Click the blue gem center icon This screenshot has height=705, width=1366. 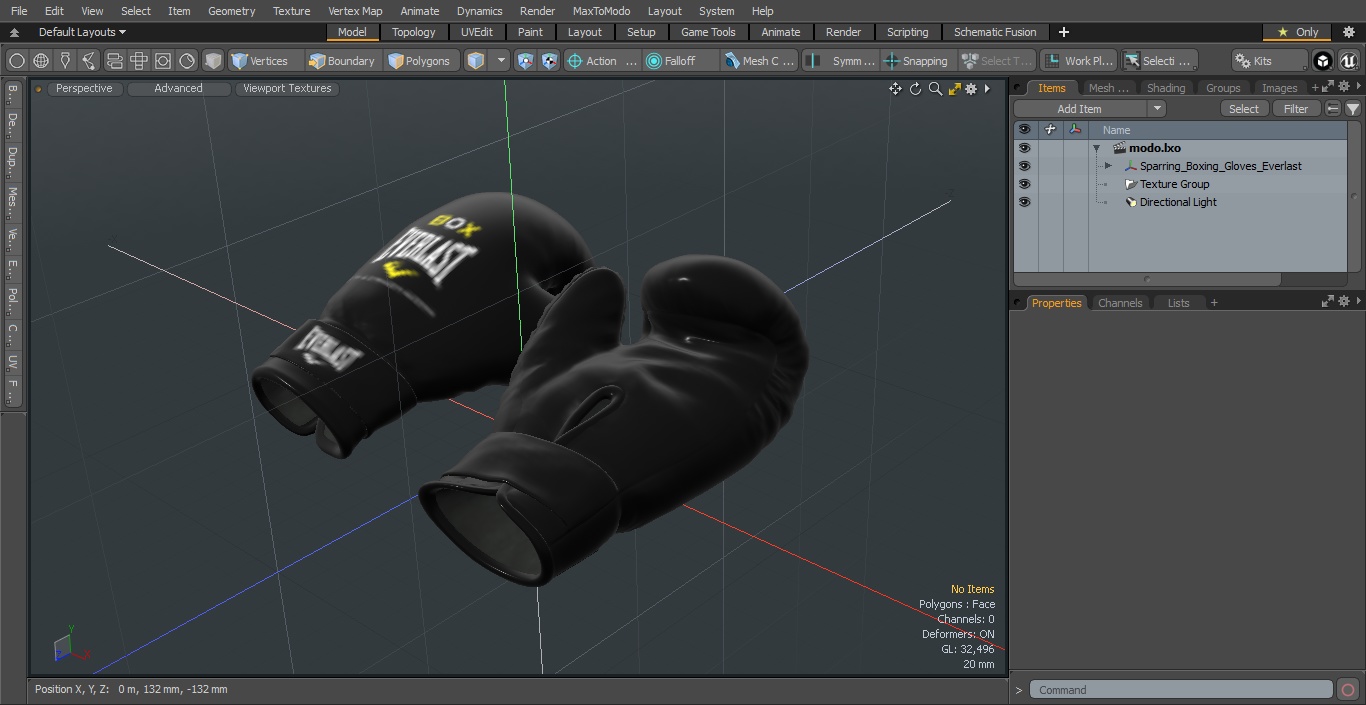[526, 61]
